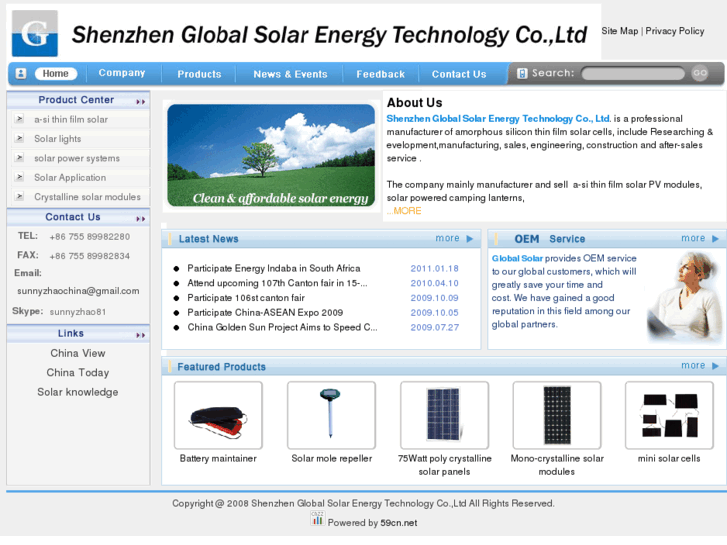Open Crystalline solar modules category
Screen dimensions: 727x545
tap(87, 197)
